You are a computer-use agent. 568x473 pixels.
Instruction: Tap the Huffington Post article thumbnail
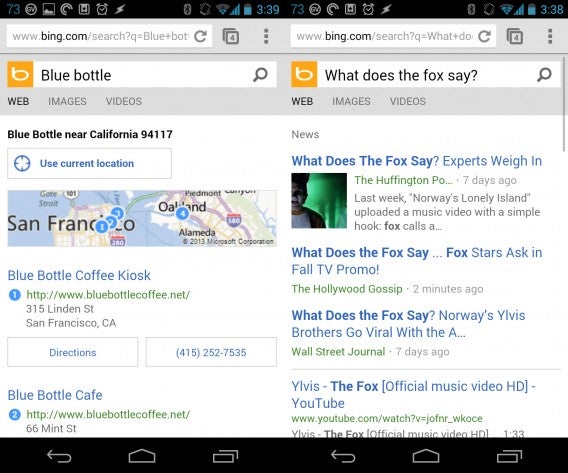coord(319,201)
